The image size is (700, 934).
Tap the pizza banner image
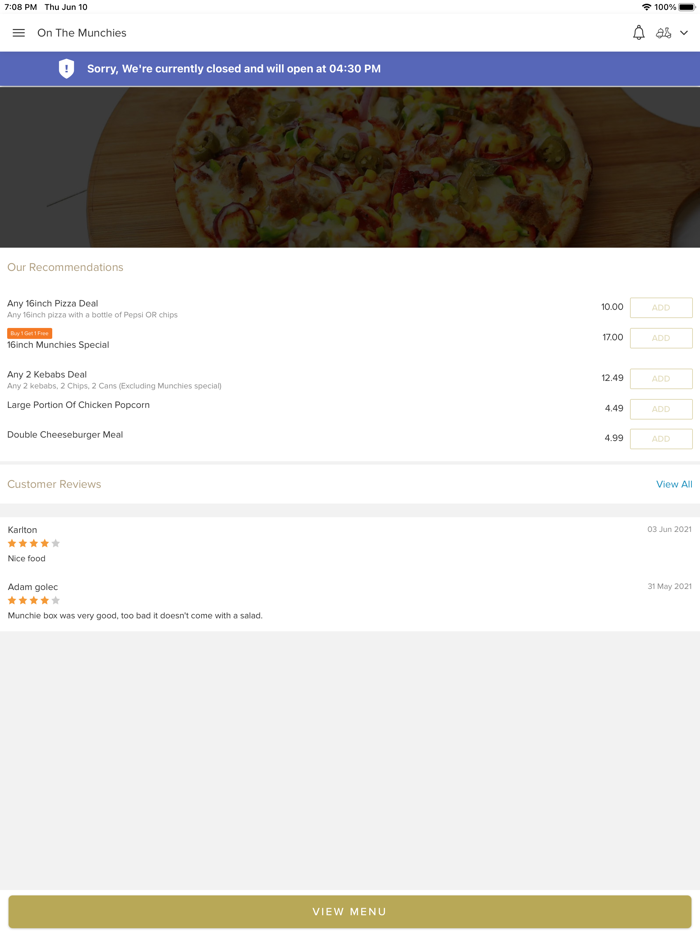pos(350,167)
